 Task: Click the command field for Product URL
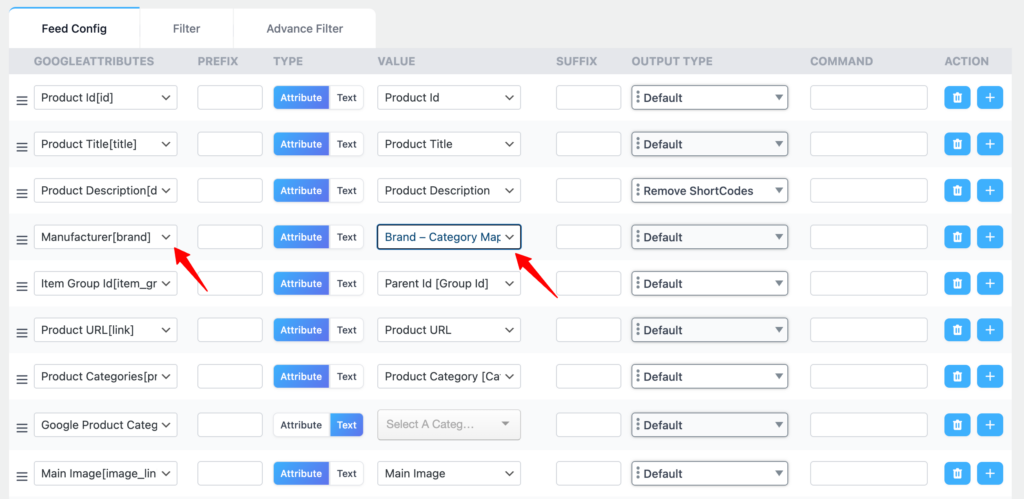click(x=869, y=330)
